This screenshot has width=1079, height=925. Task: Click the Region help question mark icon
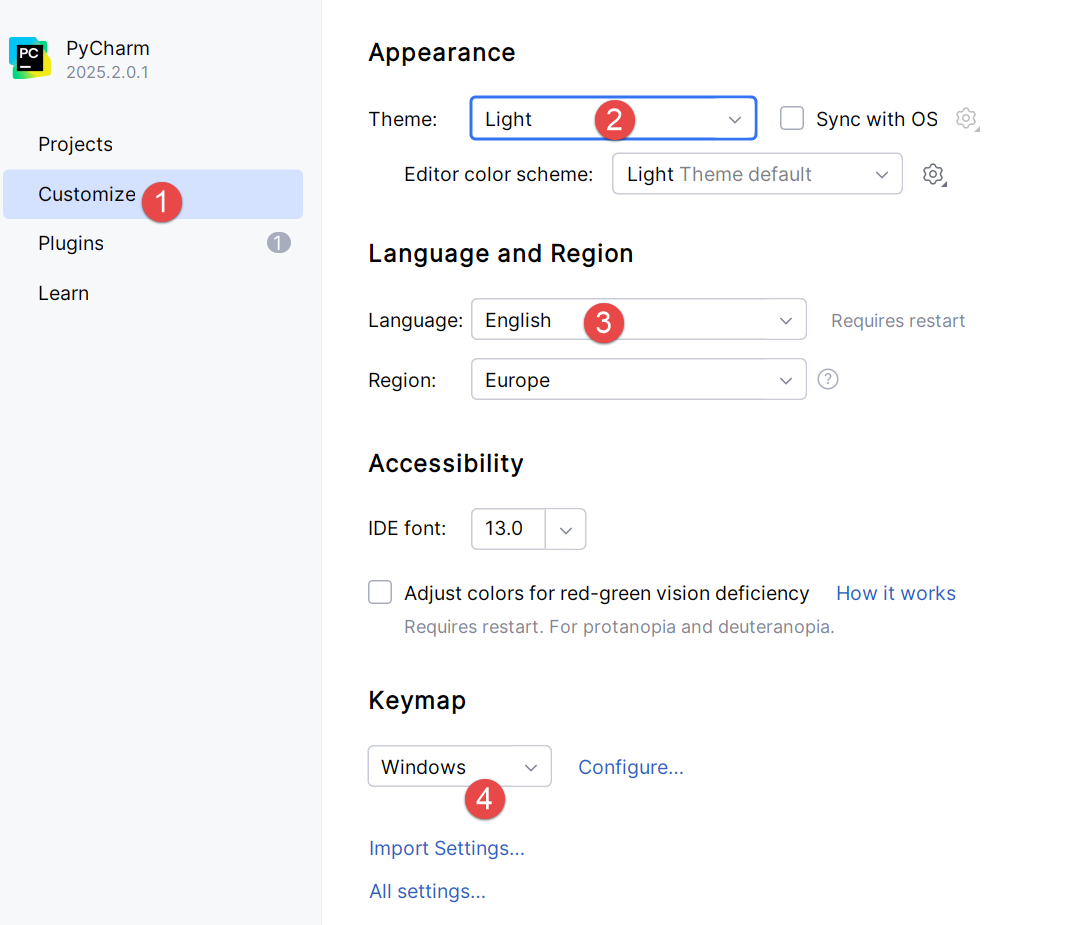pos(827,380)
